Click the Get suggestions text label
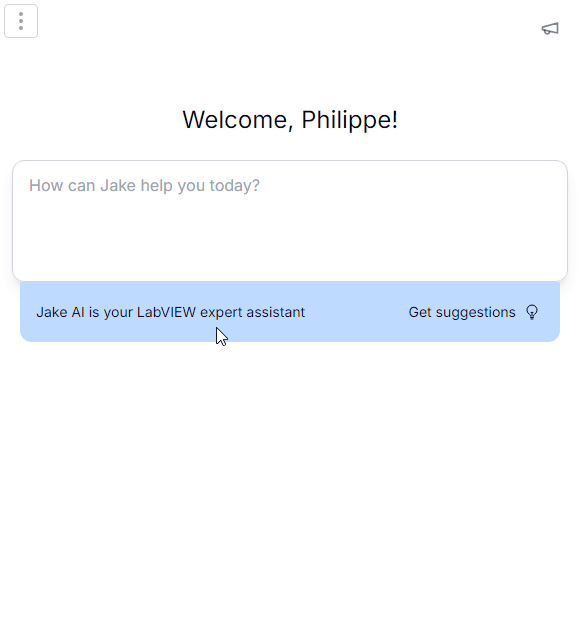The image size is (580, 635). point(462,312)
